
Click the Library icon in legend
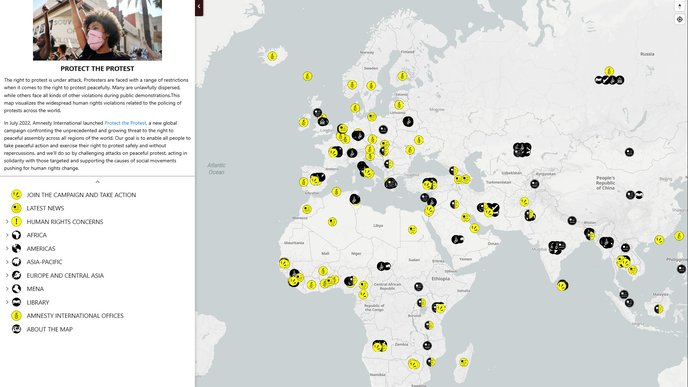(x=16, y=302)
